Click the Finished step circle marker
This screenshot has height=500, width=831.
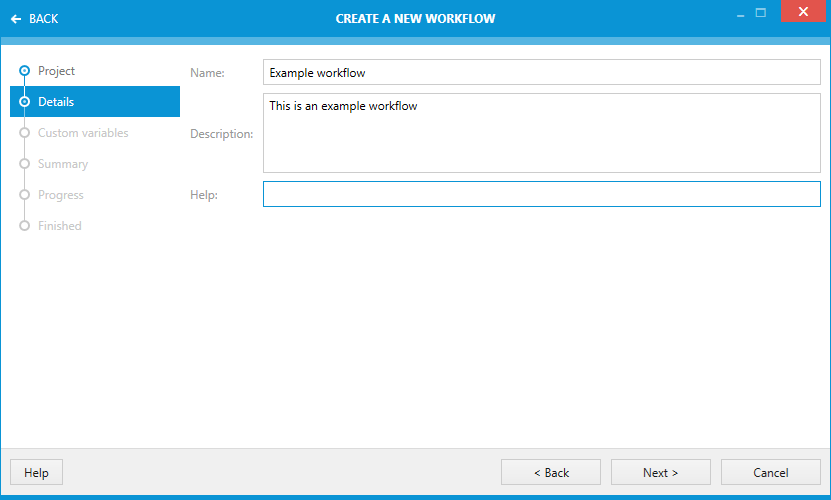24,225
